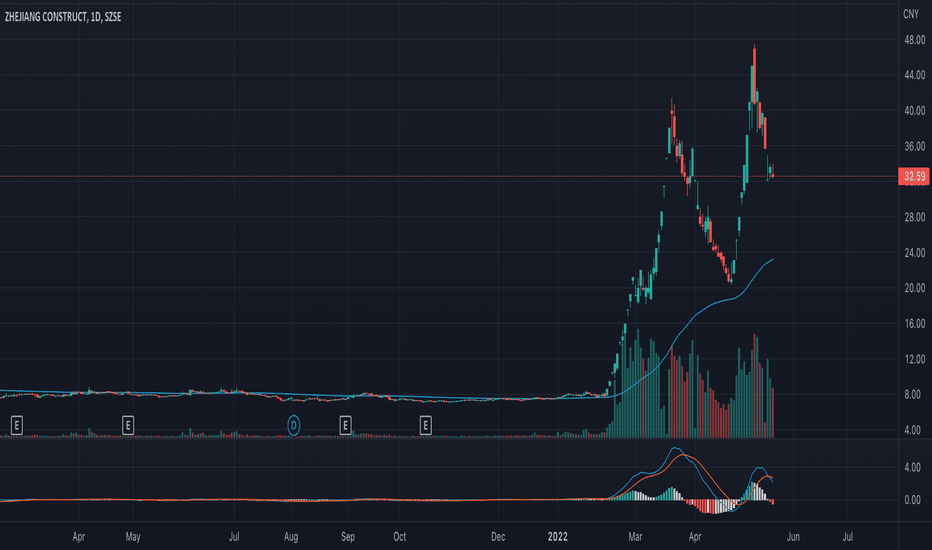The width and height of the screenshot is (932, 550).
Task: Click the first E earnings marker before Apr
Action: [x=17, y=425]
